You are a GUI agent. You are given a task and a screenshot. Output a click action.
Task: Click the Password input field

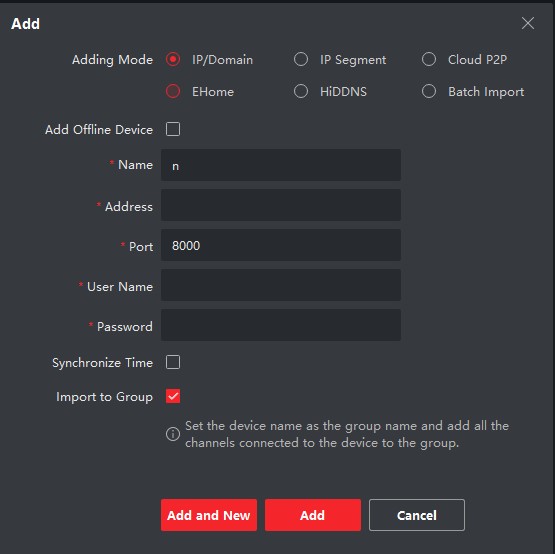coord(281,325)
